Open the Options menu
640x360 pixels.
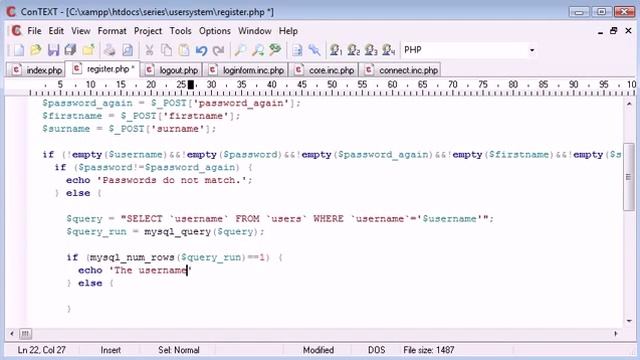click(x=215, y=31)
